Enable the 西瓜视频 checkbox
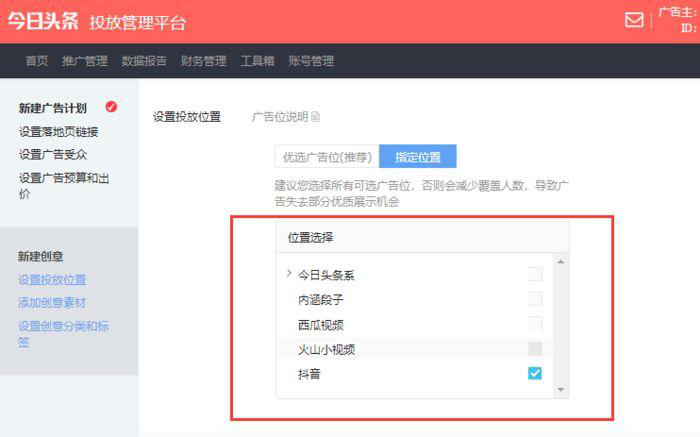700x437 pixels. click(x=535, y=324)
